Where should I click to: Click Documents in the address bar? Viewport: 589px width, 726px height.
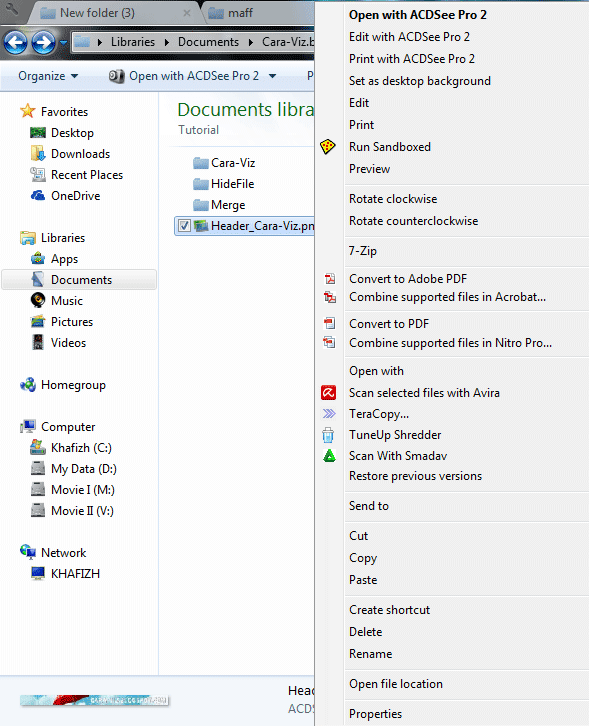pos(208,42)
